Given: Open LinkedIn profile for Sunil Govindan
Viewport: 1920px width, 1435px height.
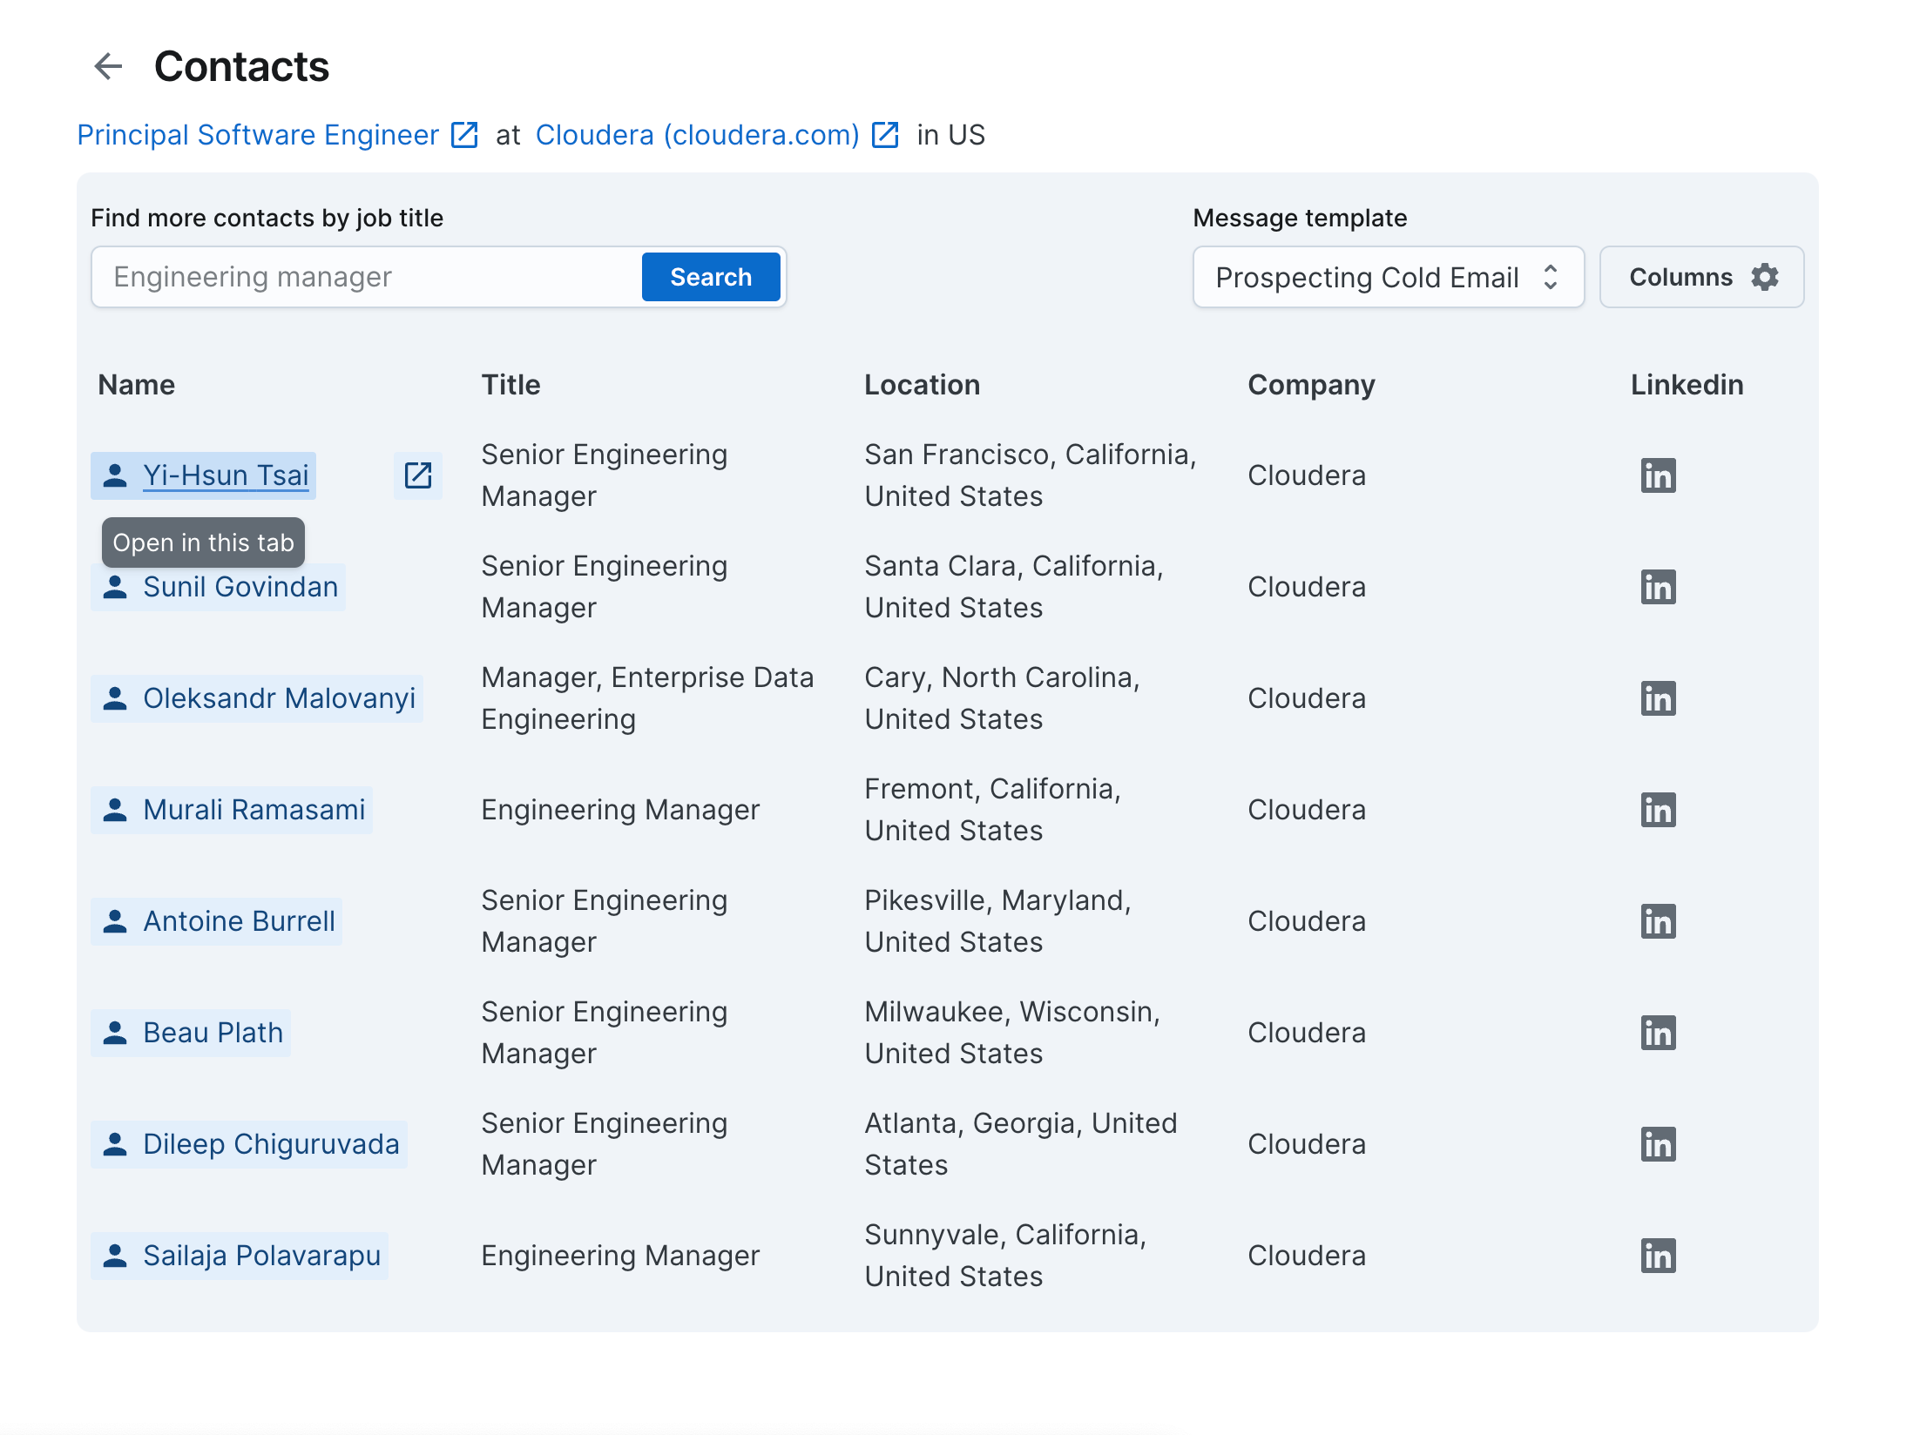Looking at the screenshot, I should pyautogui.click(x=1658, y=587).
